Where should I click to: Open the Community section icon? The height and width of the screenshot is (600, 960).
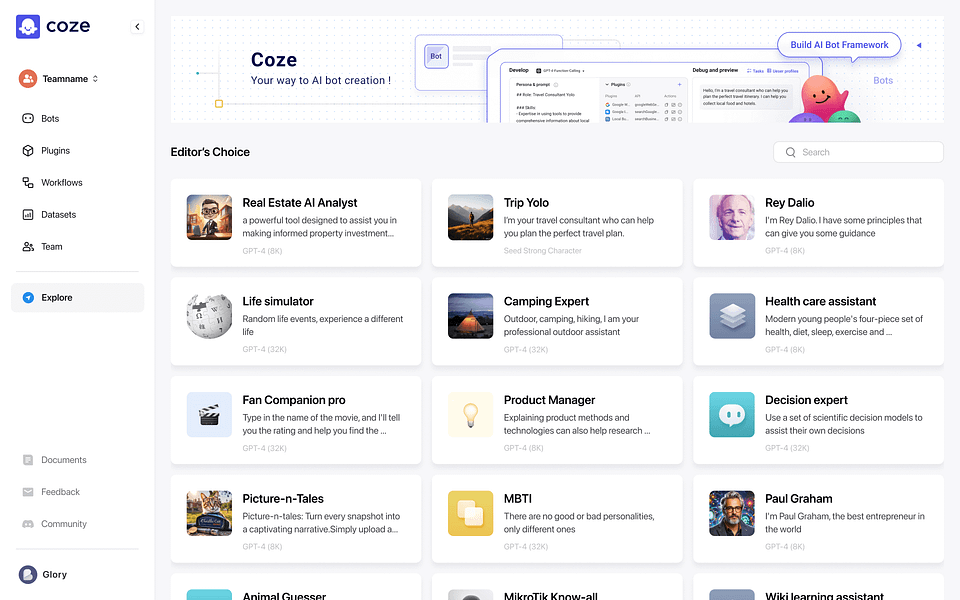coord(29,524)
